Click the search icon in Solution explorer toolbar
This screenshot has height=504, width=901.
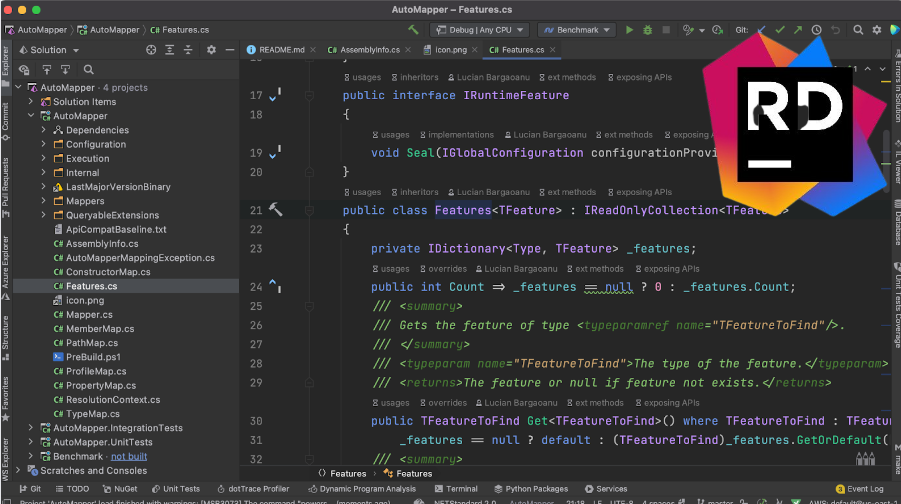(x=88, y=70)
